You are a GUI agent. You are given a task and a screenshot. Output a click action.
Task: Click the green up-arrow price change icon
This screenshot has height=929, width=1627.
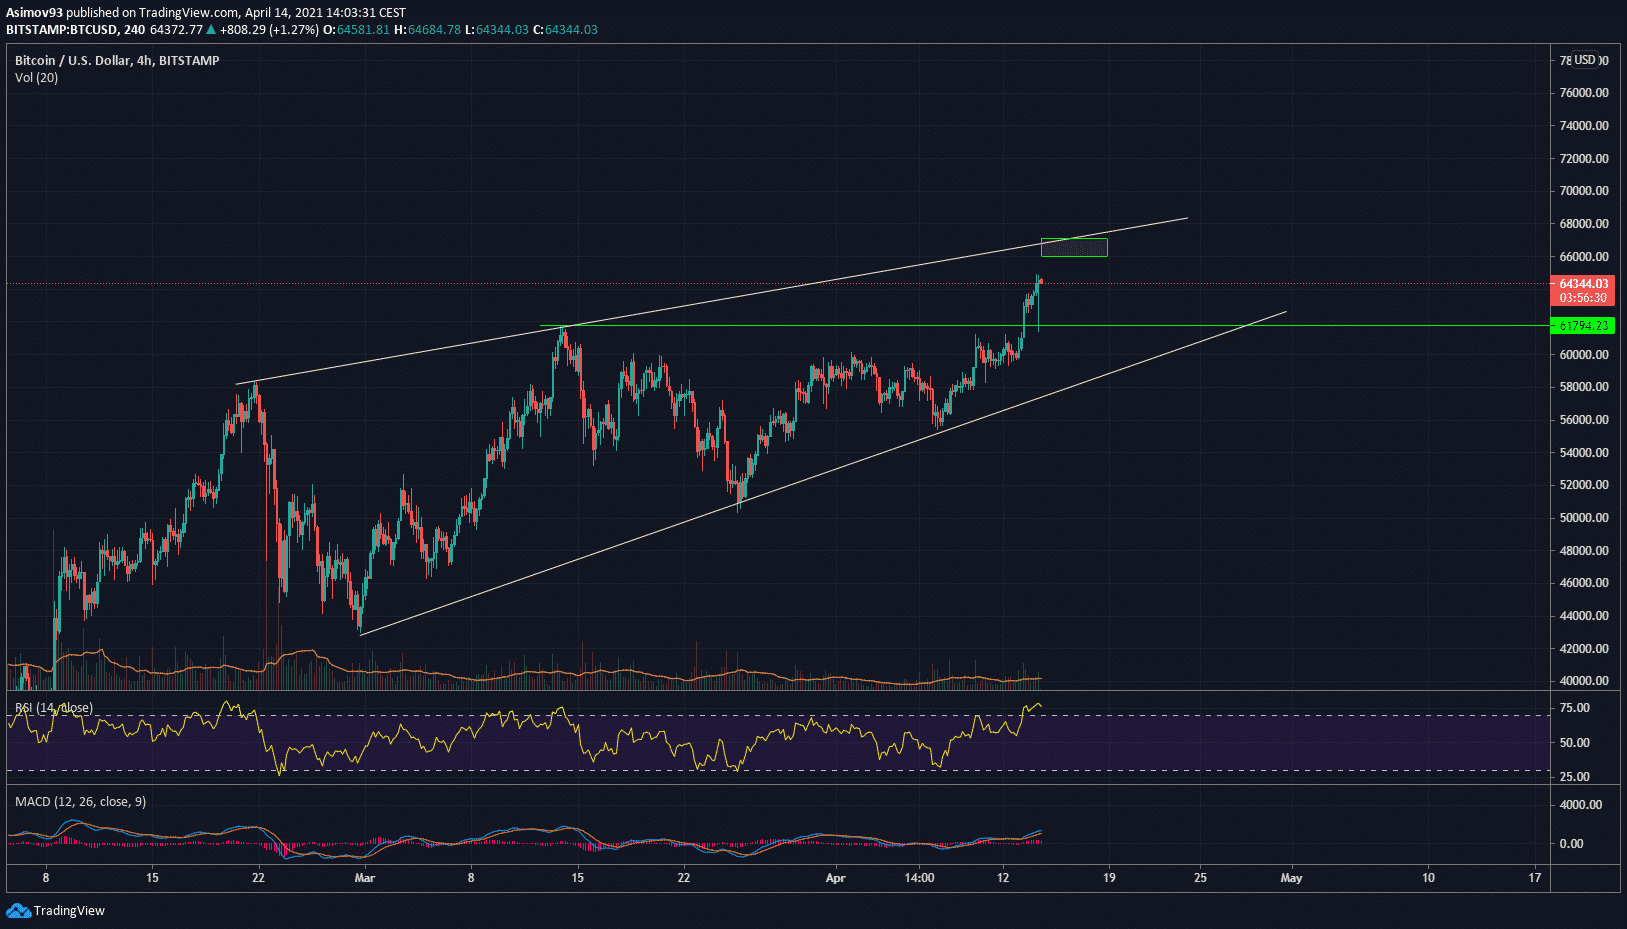pos(211,30)
